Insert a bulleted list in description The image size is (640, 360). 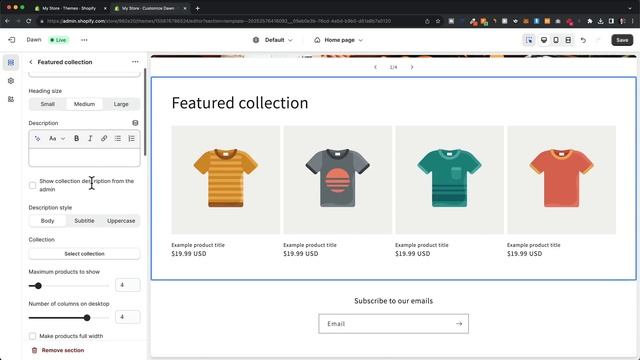118,138
